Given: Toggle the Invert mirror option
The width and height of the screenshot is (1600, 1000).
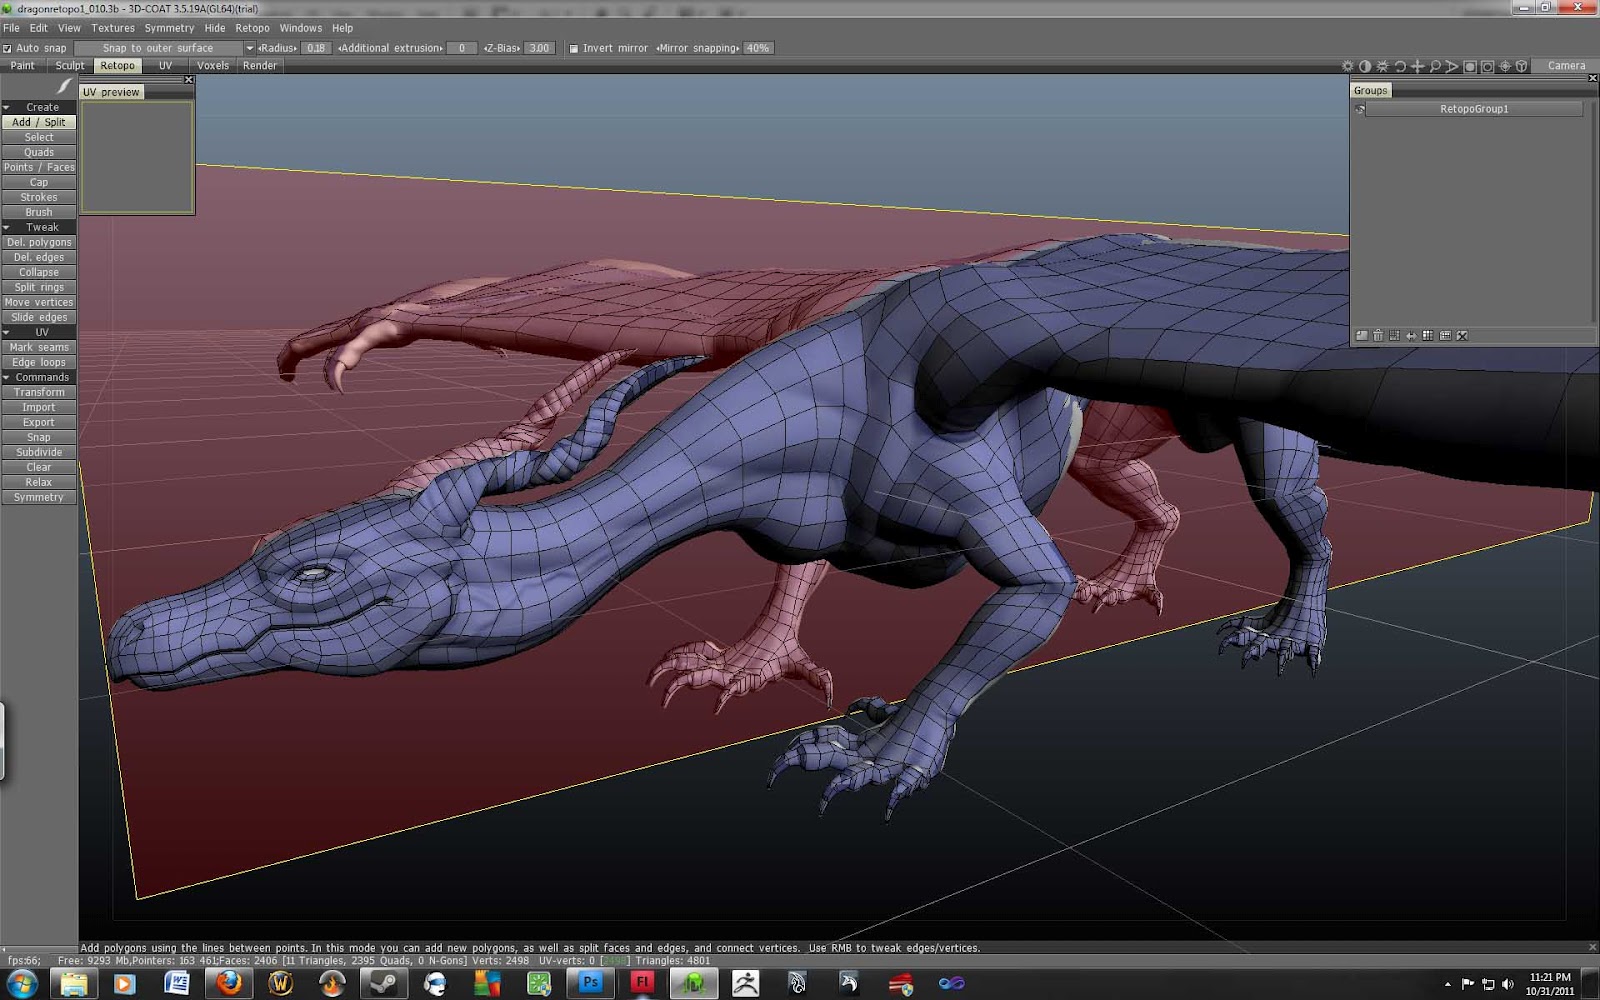Looking at the screenshot, I should [x=573, y=47].
